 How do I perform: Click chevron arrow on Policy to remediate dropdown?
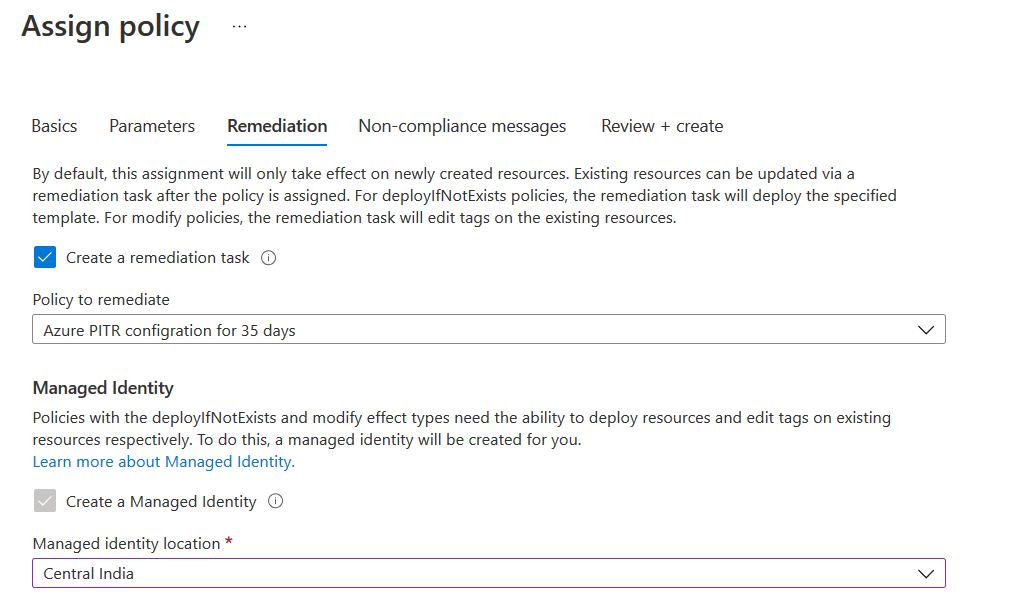coord(926,330)
